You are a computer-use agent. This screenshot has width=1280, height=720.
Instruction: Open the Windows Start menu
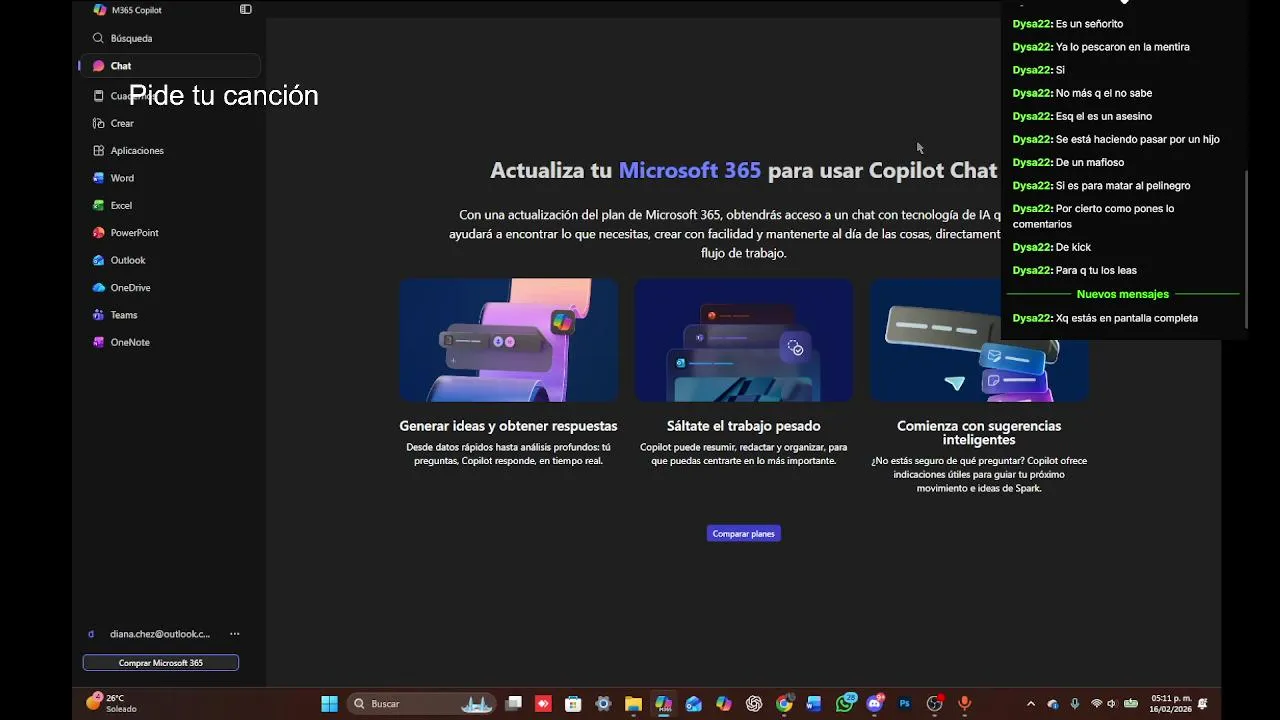tap(329, 704)
